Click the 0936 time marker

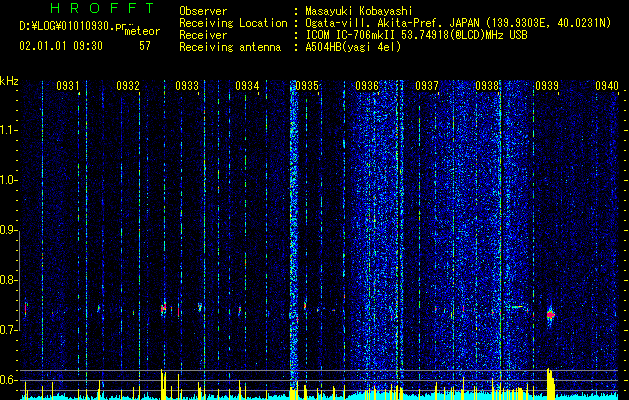tap(367, 86)
